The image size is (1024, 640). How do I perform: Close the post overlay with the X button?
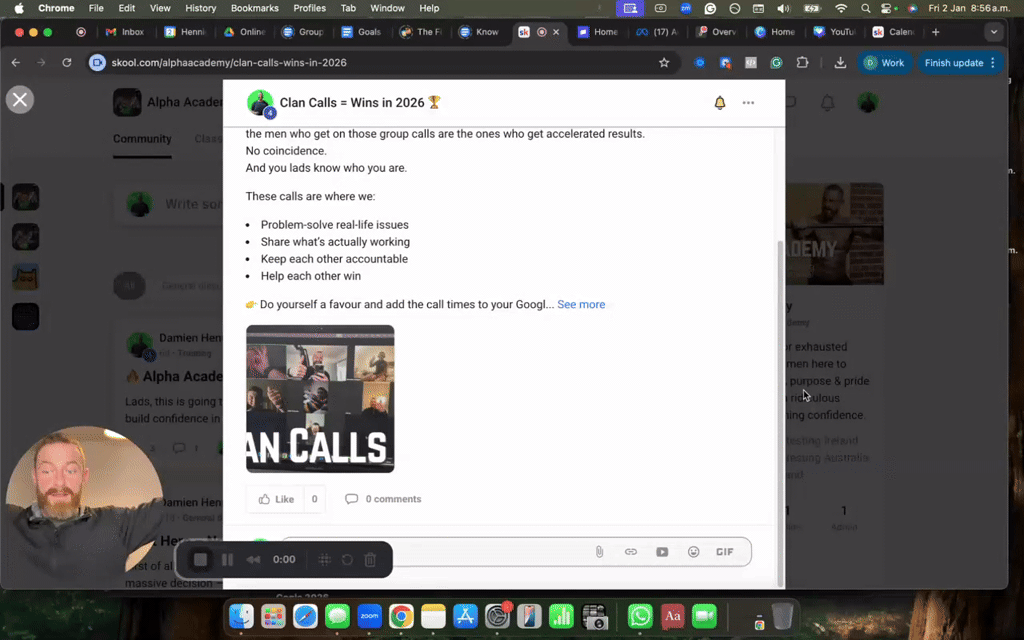pos(20,99)
